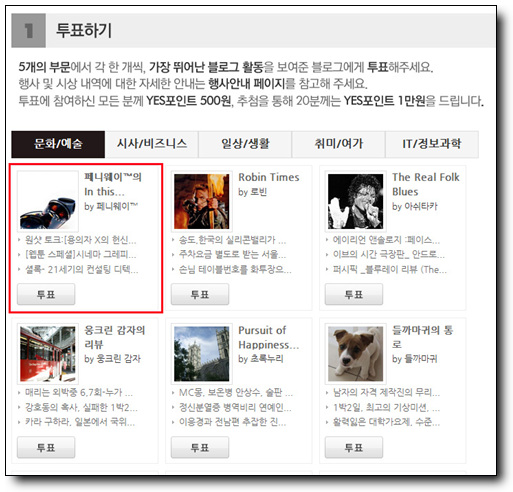Open Pursuit of Happiness... title link
The height and width of the screenshot is (492, 513).
[x=269, y=337]
